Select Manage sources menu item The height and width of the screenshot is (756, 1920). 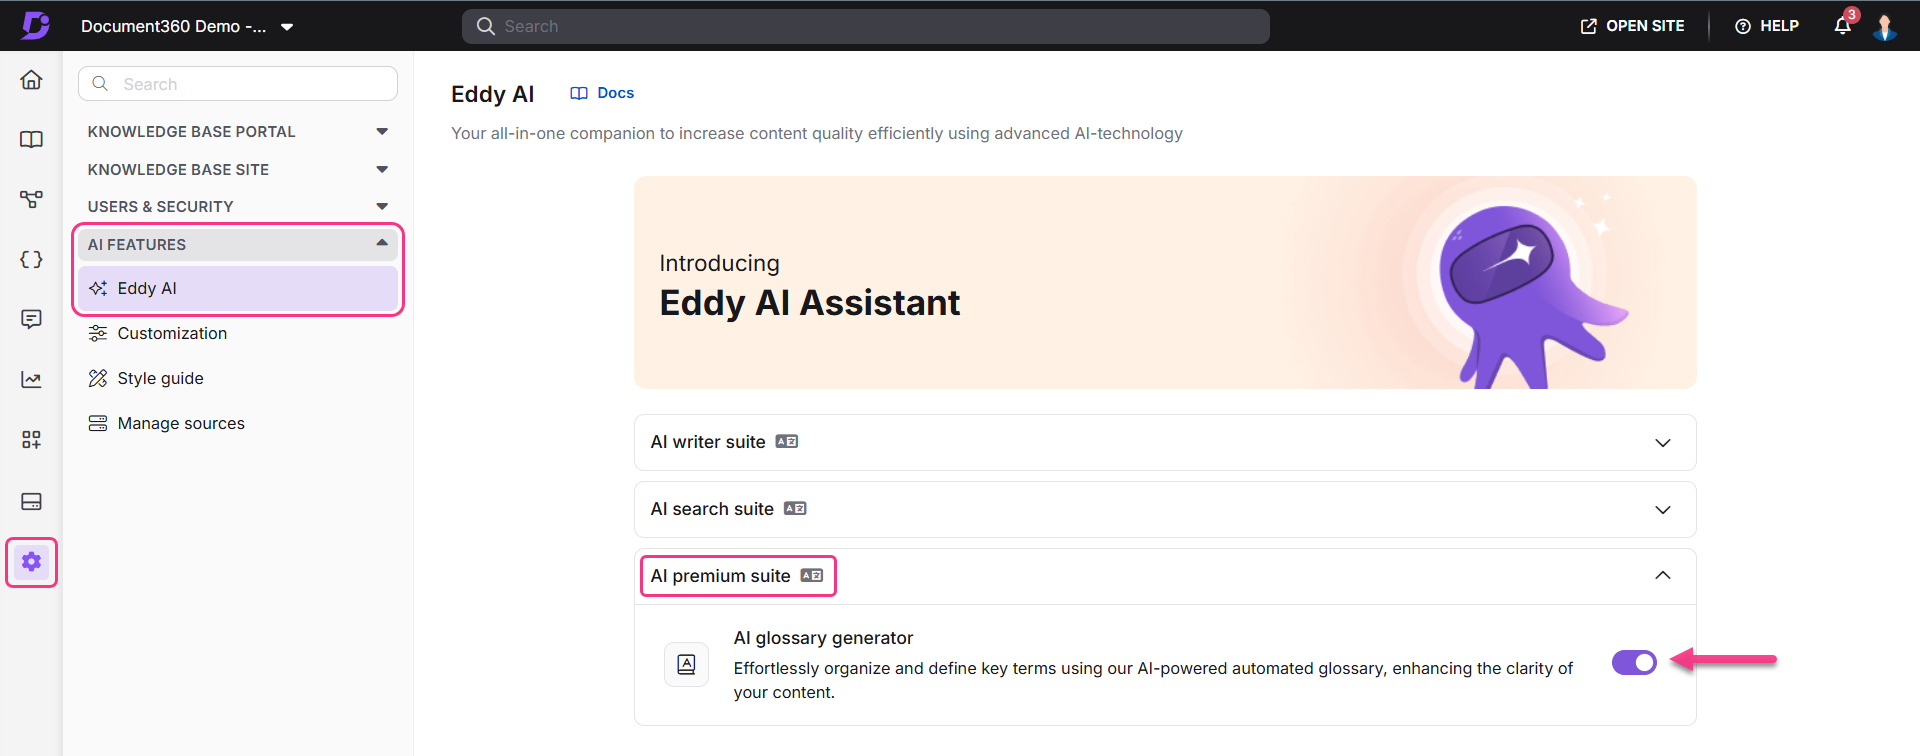(x=181, y=424)
